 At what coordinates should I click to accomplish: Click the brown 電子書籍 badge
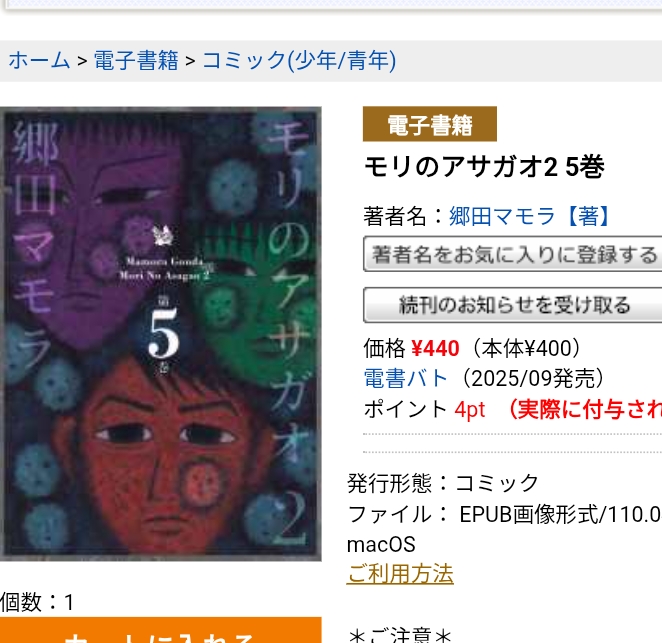pos(429,124)
